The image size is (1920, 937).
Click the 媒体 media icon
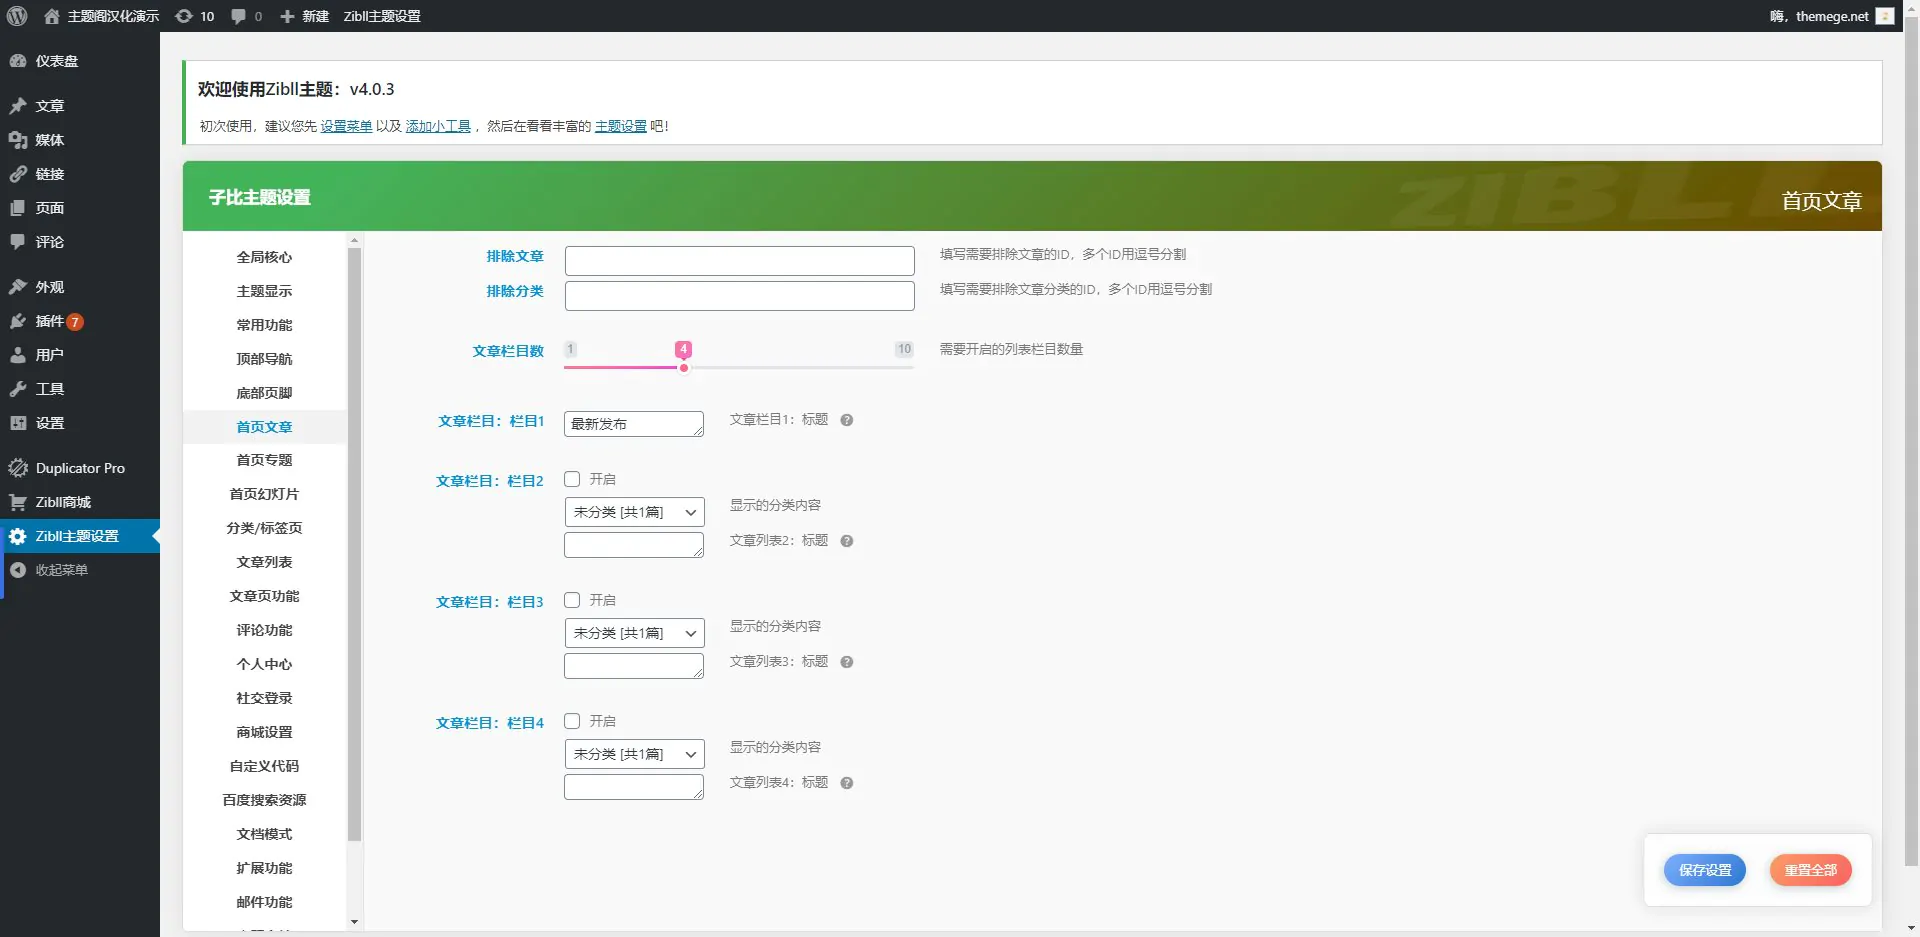click(18, 140)
